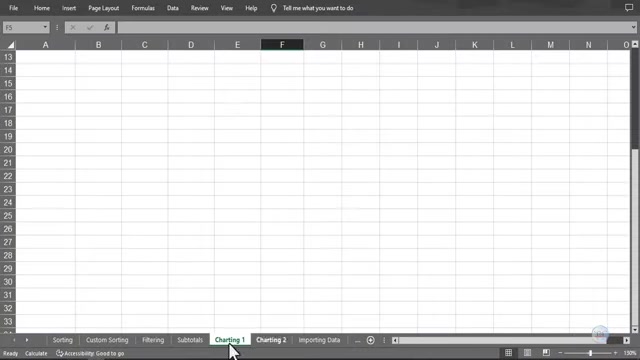Expand the formula bar with chevron
Viewport: 640px width, 360px height.
[x=633, y=27]
